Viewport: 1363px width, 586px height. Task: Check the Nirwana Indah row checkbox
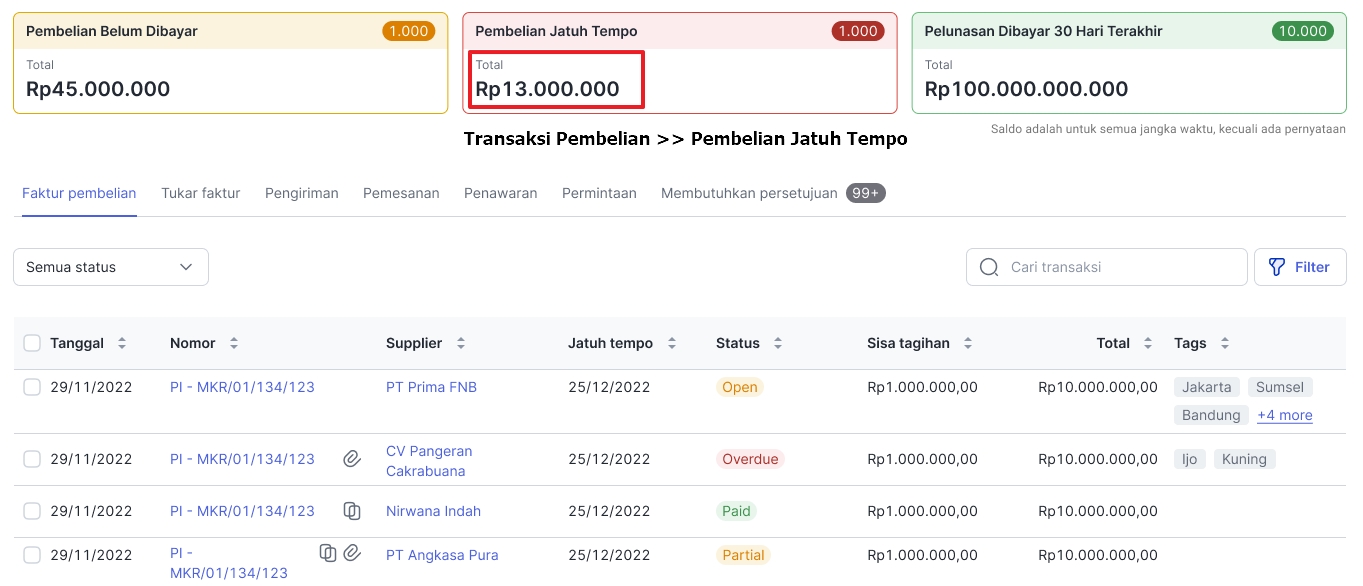coord(32,511)
